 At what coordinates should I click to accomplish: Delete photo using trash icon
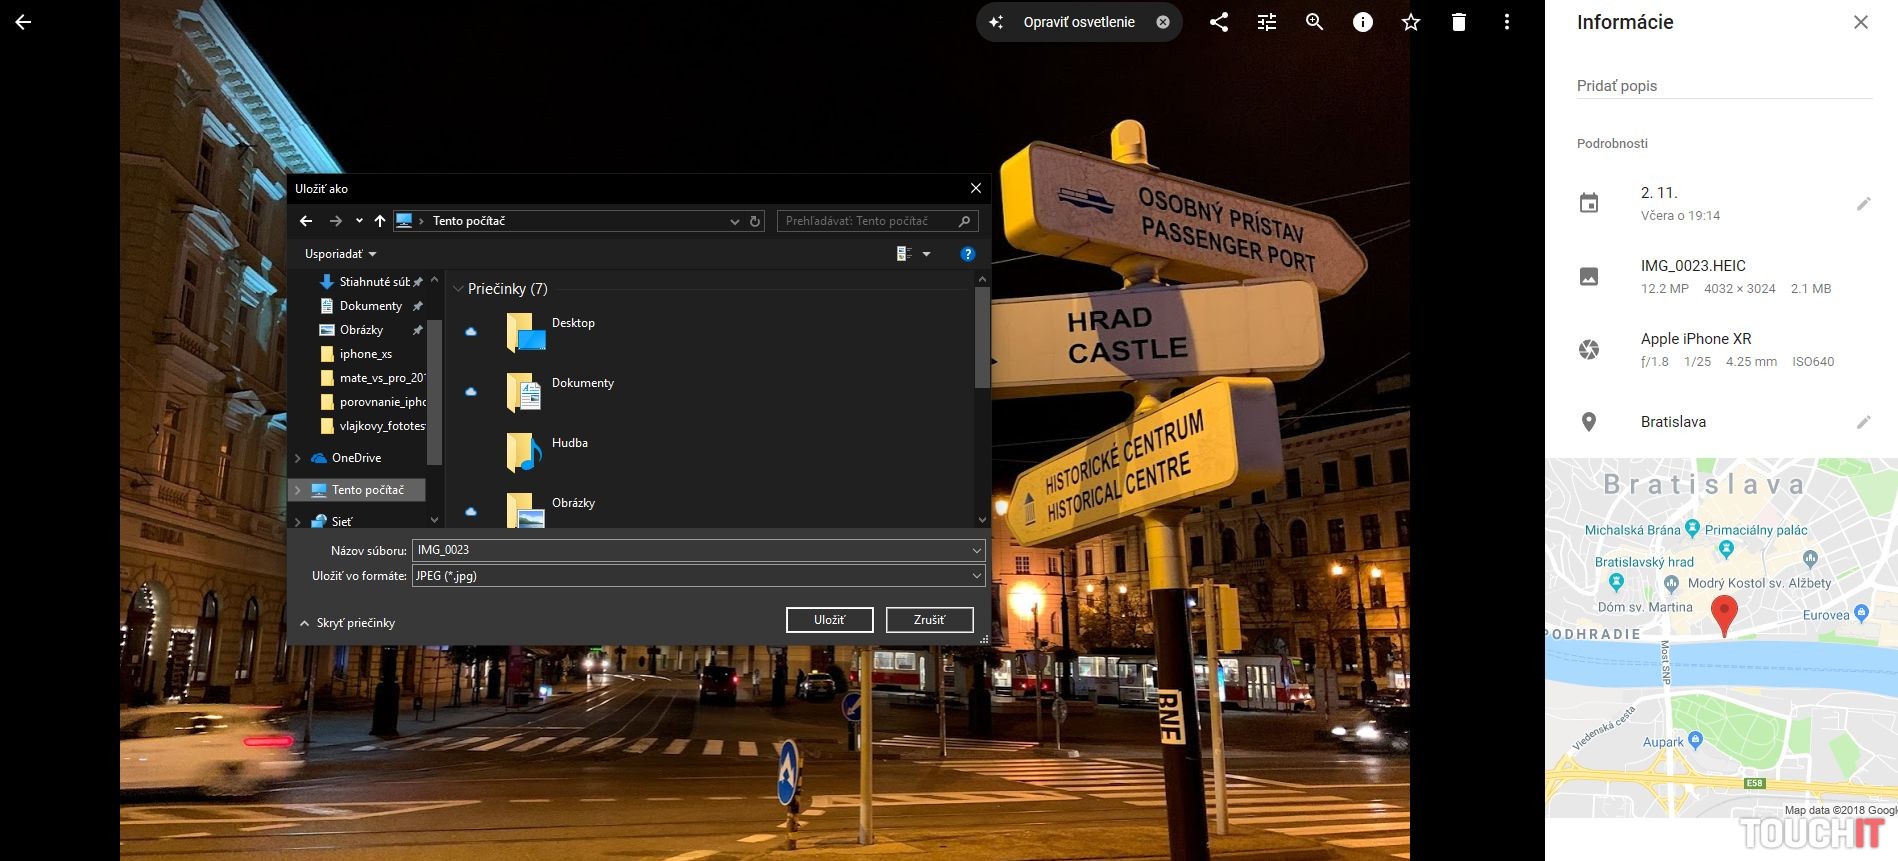coord(1458,22)
